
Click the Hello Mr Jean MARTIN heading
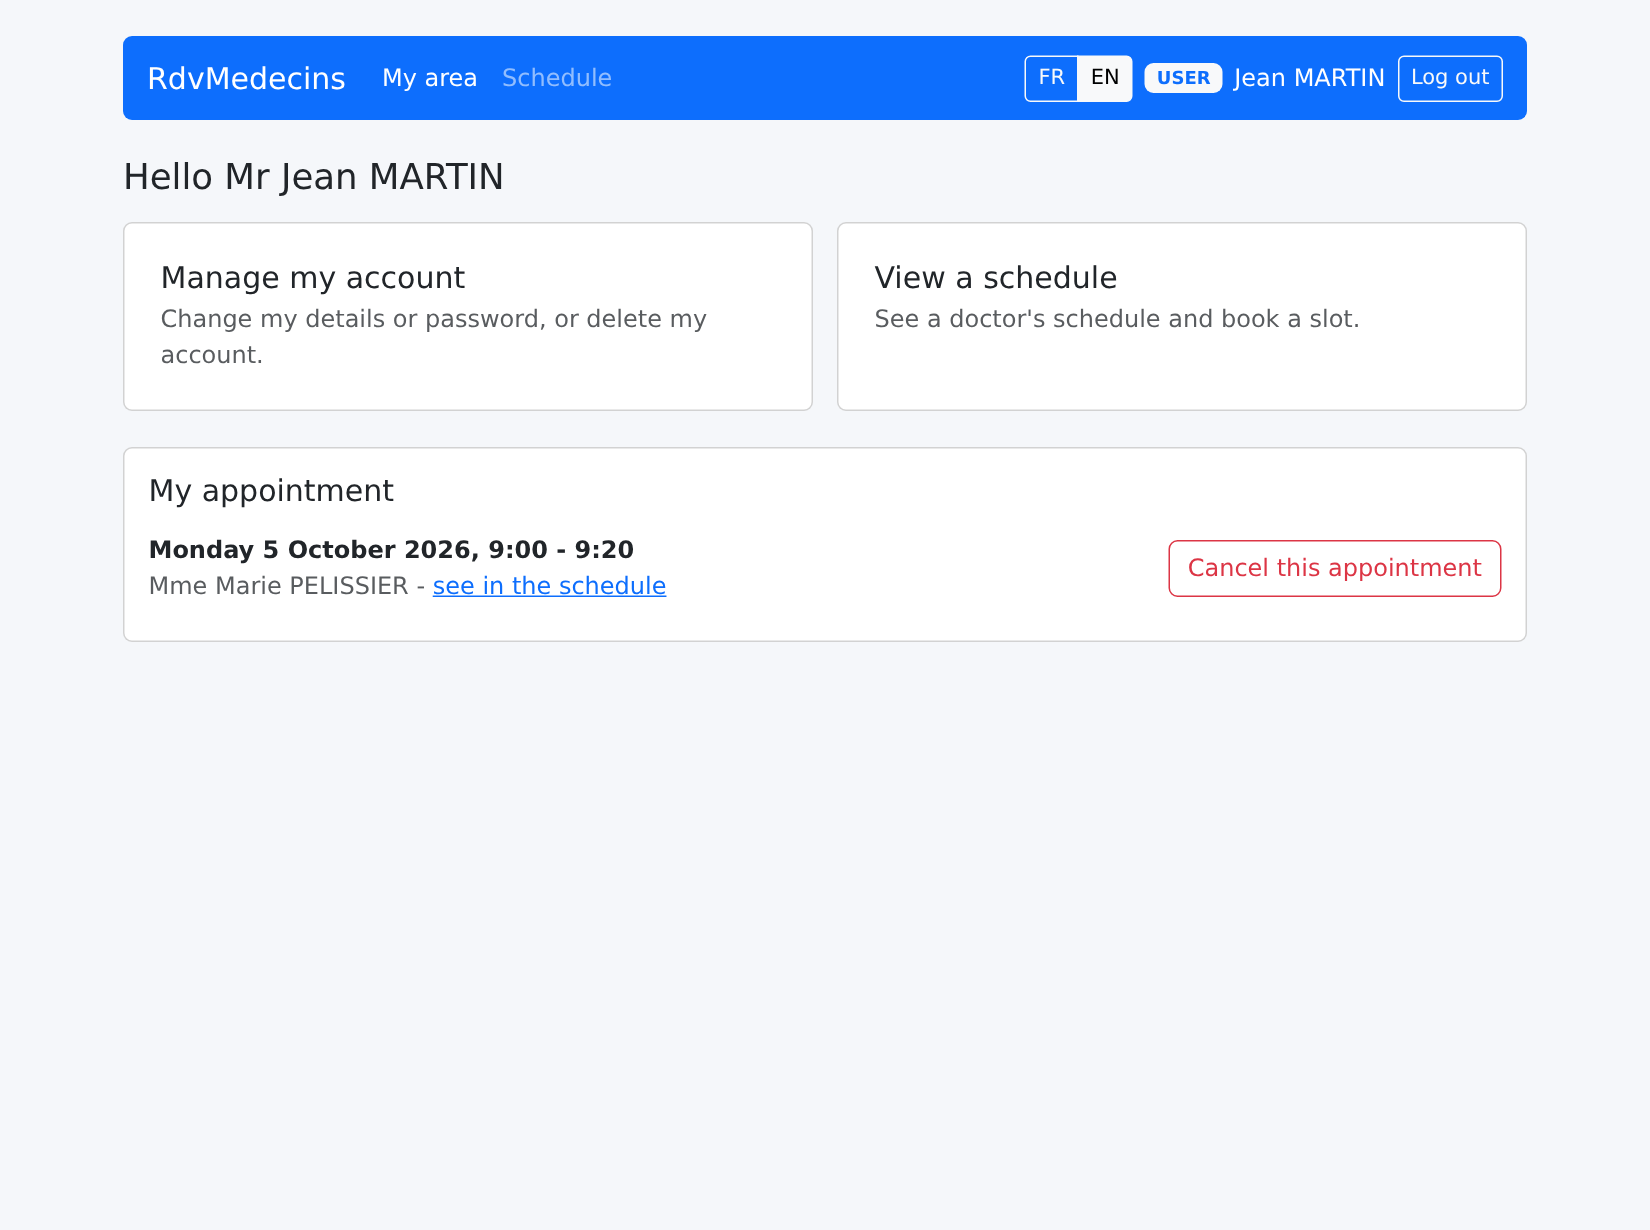[313, 177]
